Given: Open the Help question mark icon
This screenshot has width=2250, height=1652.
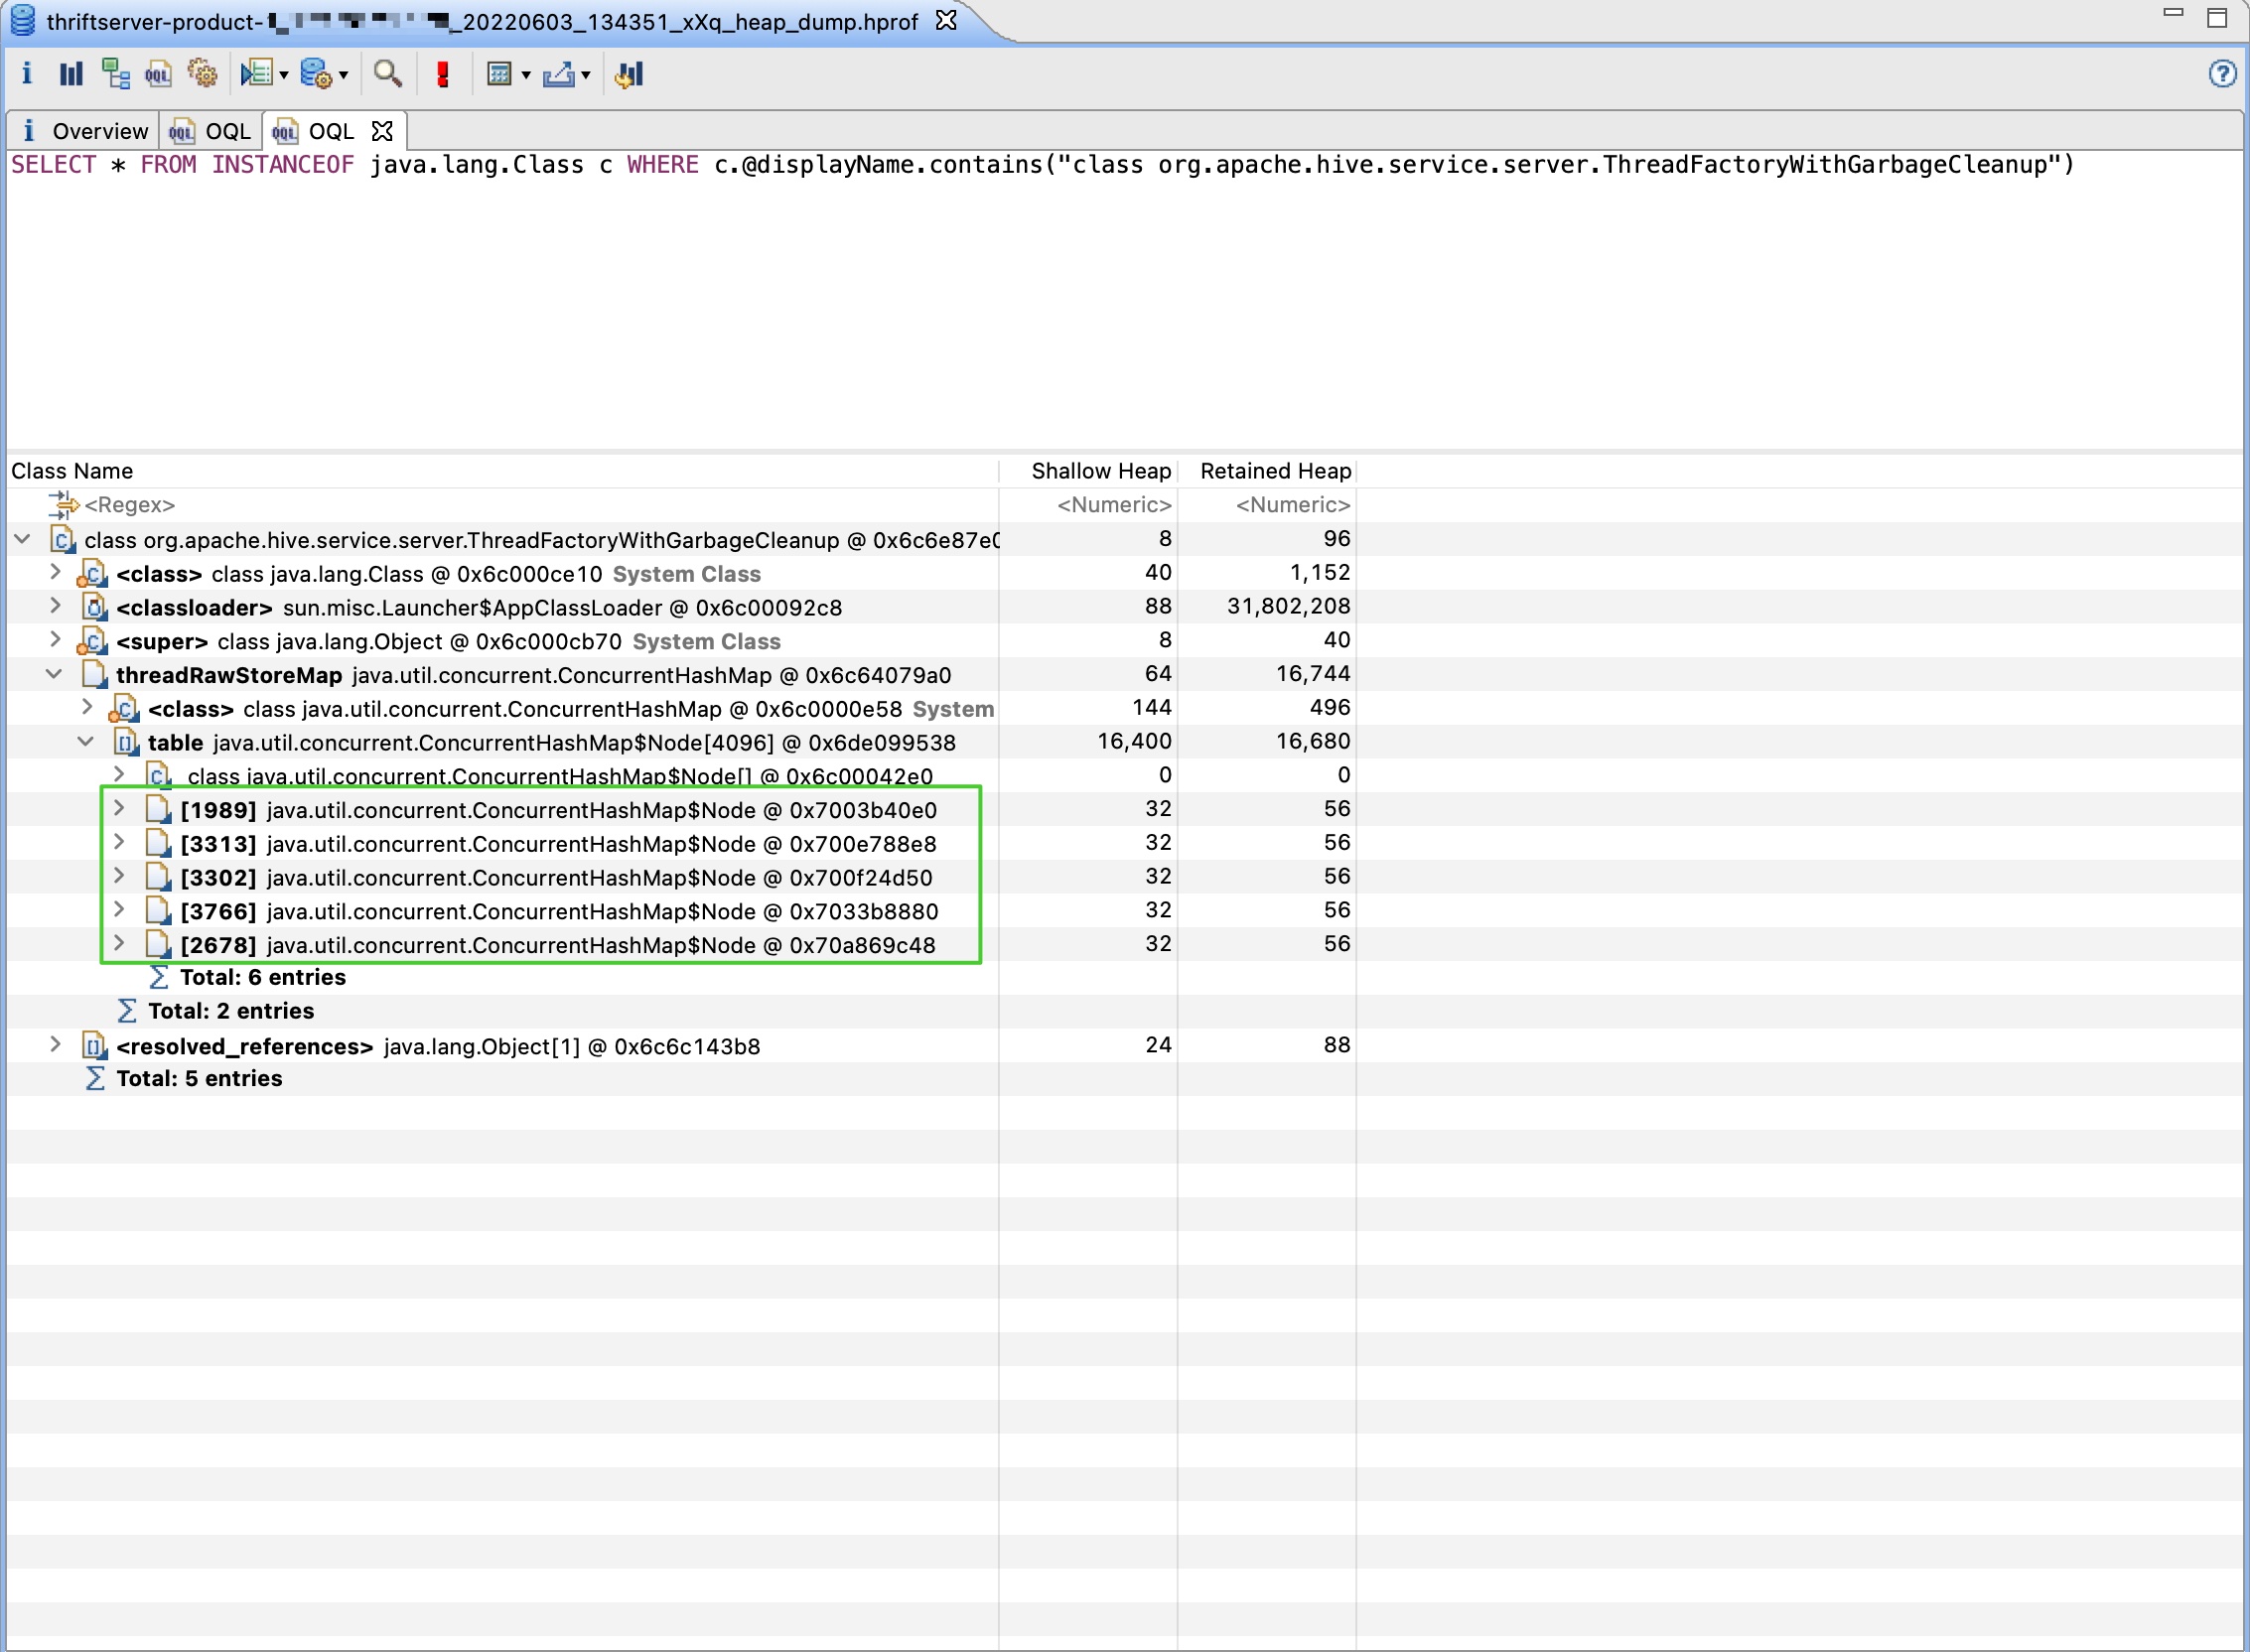Looking at the screenshot, I should click(x=2221, y=74).
